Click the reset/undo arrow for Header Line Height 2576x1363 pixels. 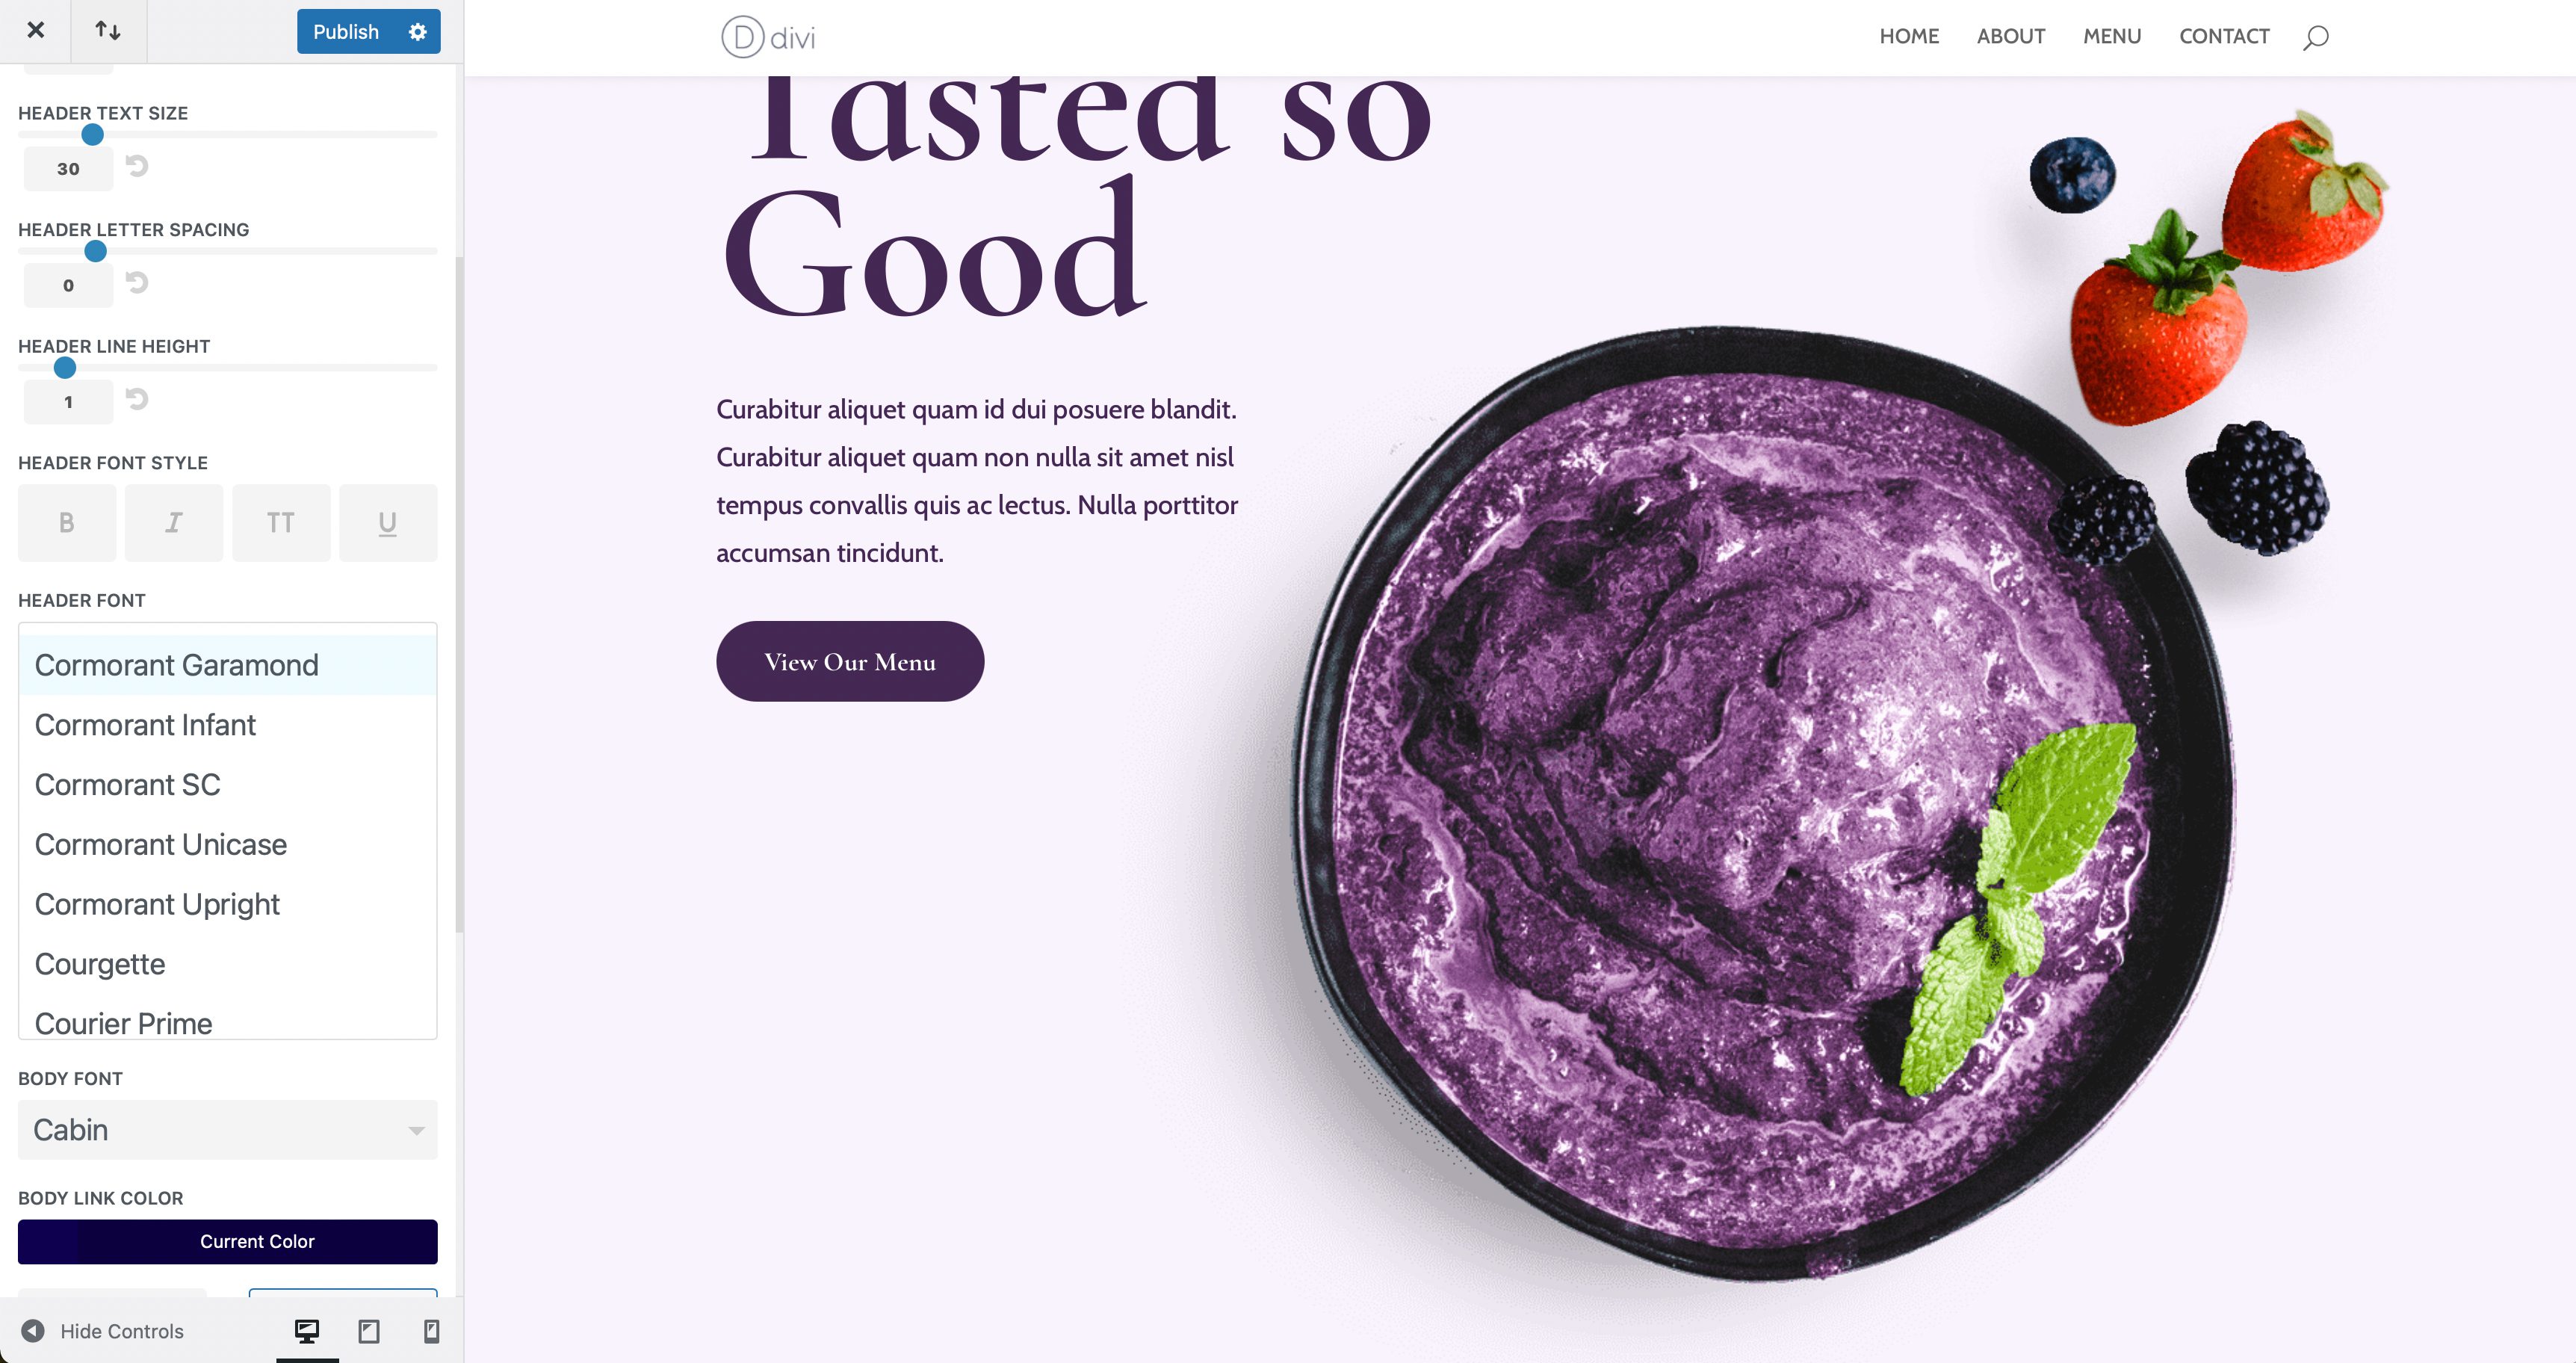click(138, 401)
